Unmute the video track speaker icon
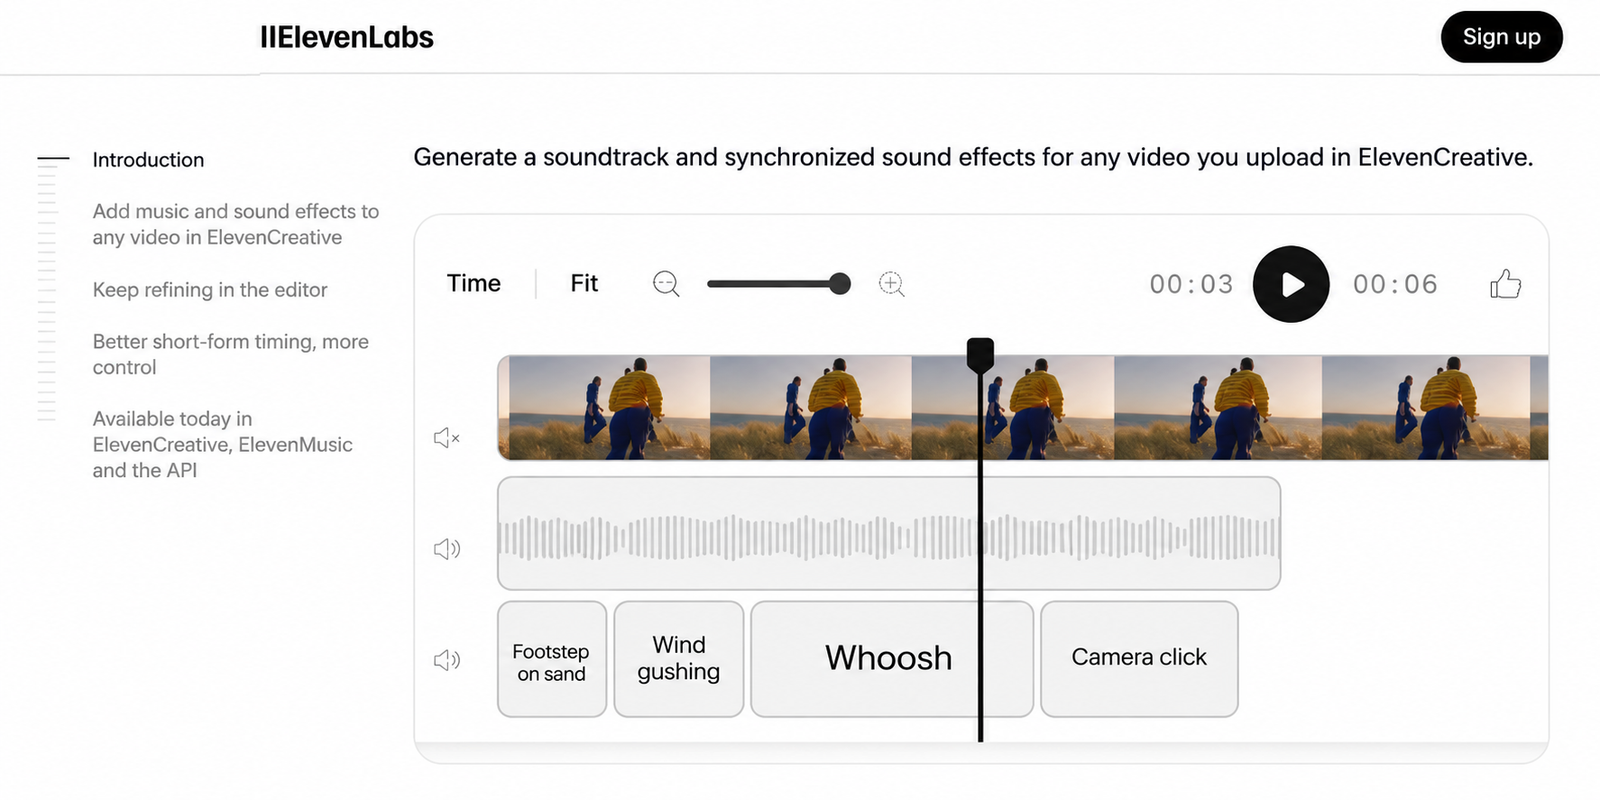This screenshot has width=1600, height=800. (446, 438)
